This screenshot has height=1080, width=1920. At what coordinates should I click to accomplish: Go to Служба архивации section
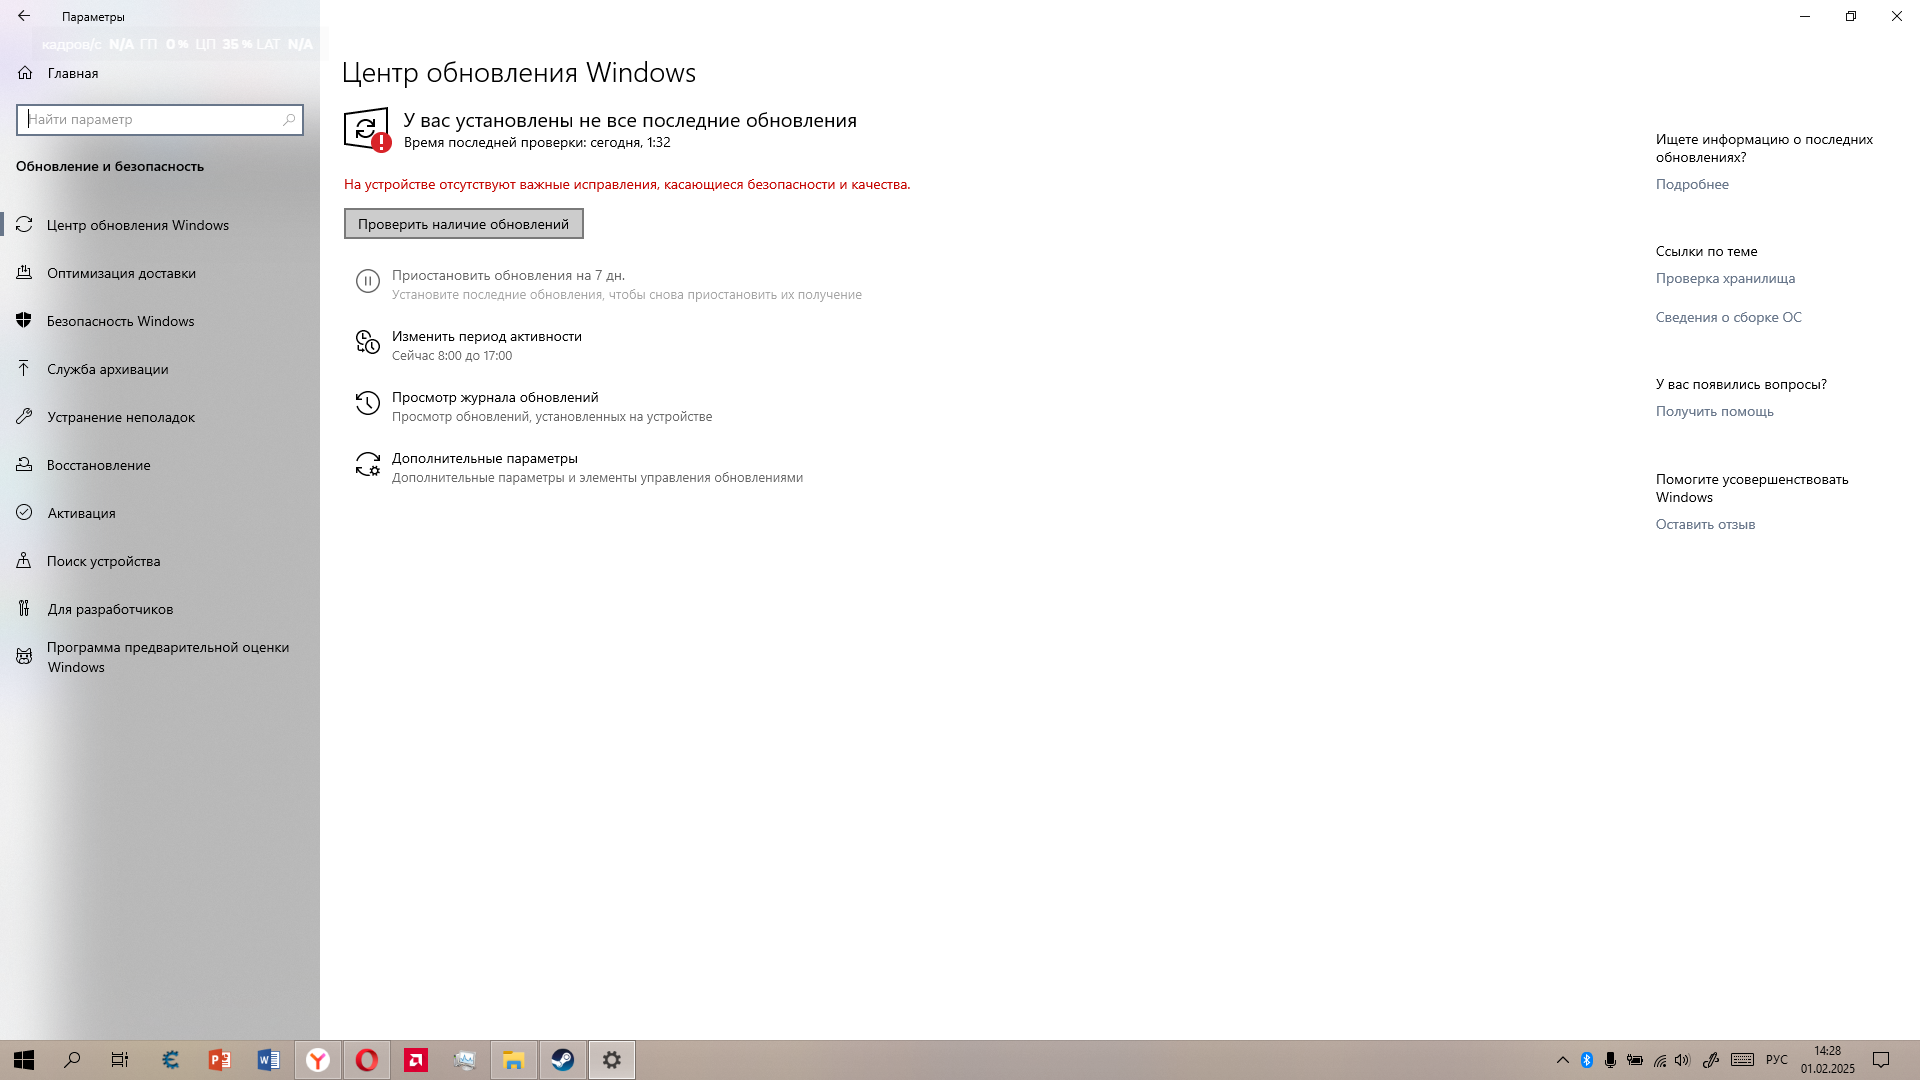[x=160, y=369]
